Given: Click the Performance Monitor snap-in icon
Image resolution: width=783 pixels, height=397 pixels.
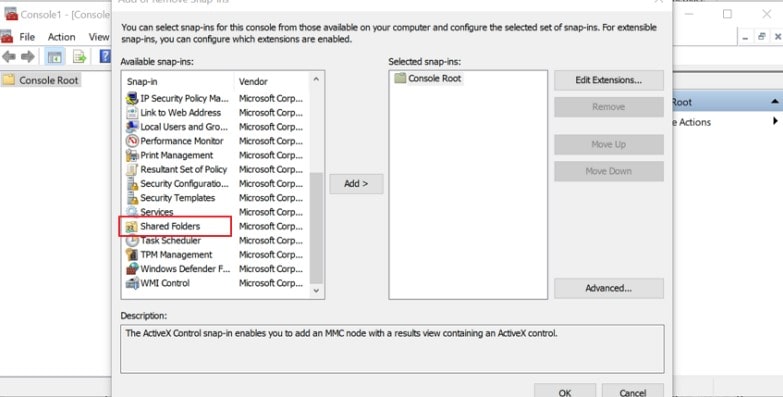Looking at the screenshot, I should point(132,141).
